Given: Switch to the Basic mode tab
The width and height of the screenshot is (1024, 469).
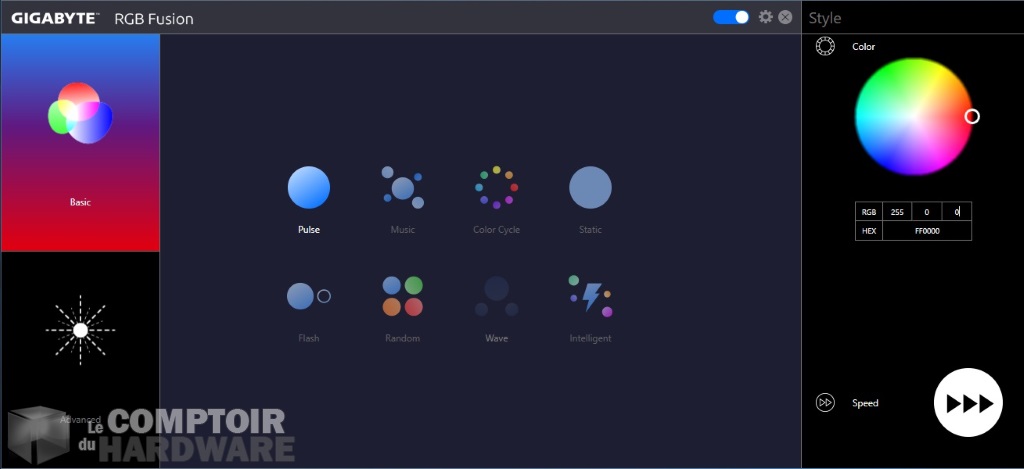Looking at the screenshot, I should [80, 142].
